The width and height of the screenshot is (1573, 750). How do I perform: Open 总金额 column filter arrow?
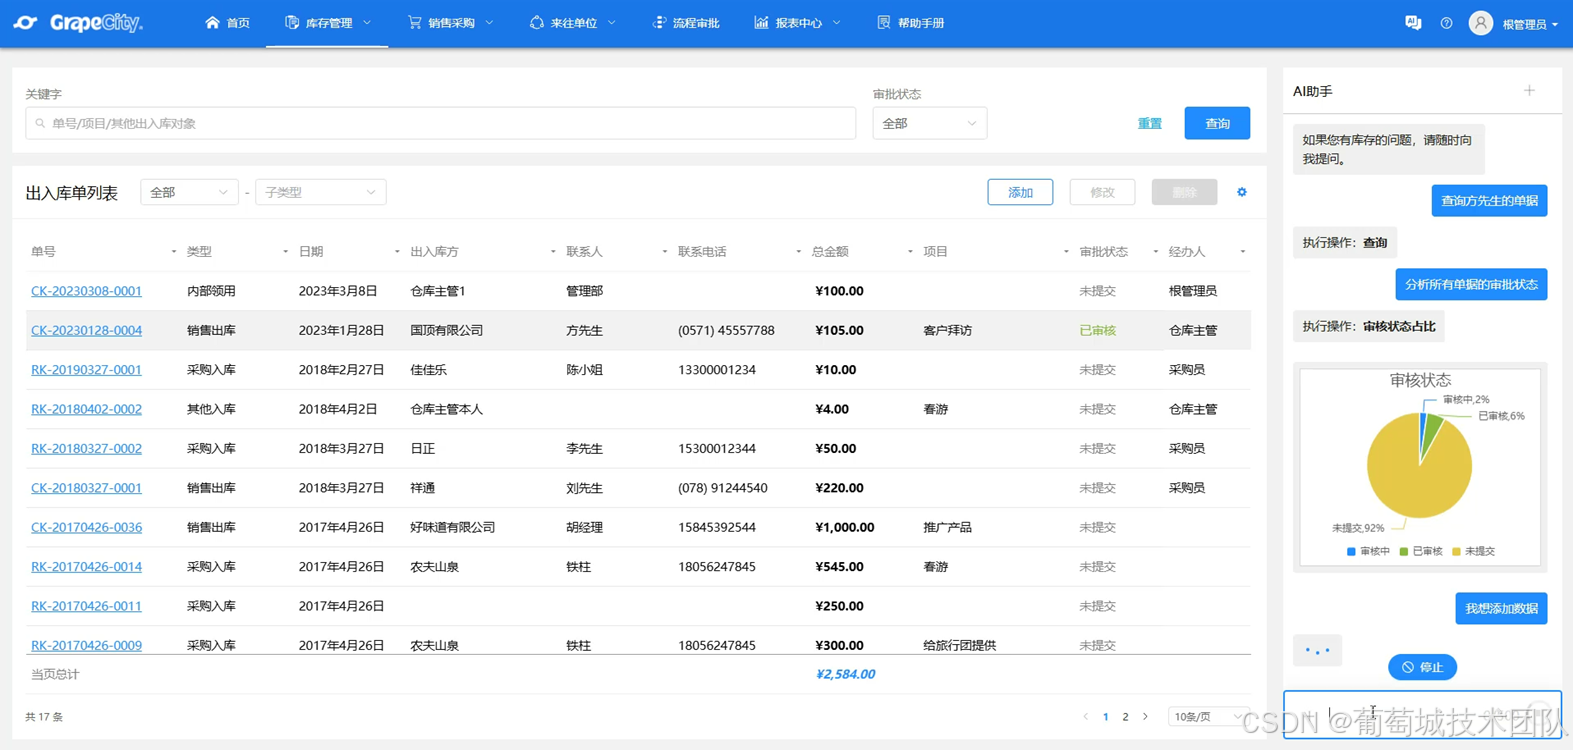[x=910, y=252]
